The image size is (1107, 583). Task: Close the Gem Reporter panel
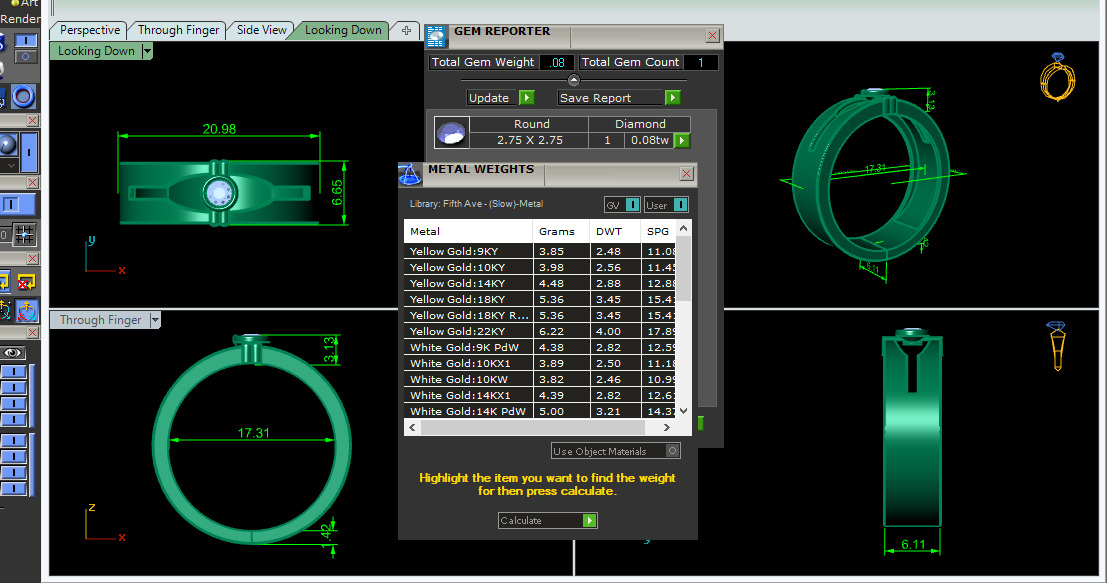click(x=712, y=35)
